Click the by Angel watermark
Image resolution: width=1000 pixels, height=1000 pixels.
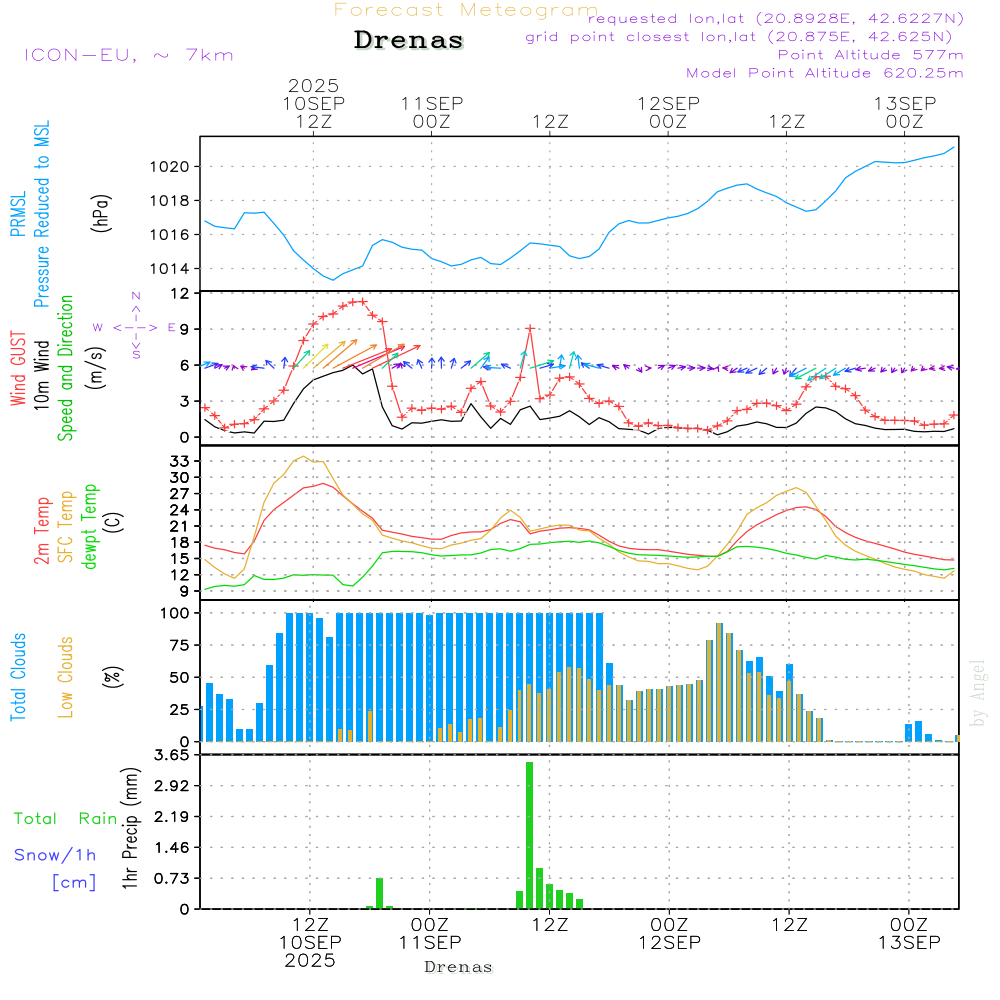(x=979, y=694)
